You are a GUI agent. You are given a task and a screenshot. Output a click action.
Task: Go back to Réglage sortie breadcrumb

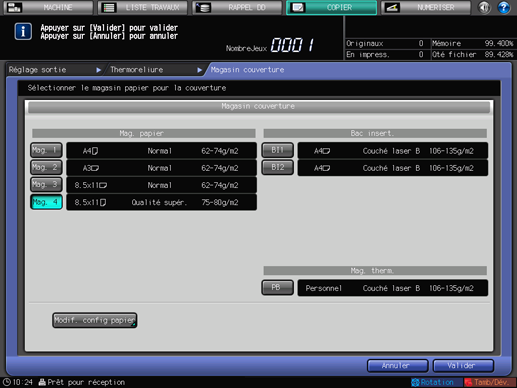pyautogui.click(x=37, y=70)
